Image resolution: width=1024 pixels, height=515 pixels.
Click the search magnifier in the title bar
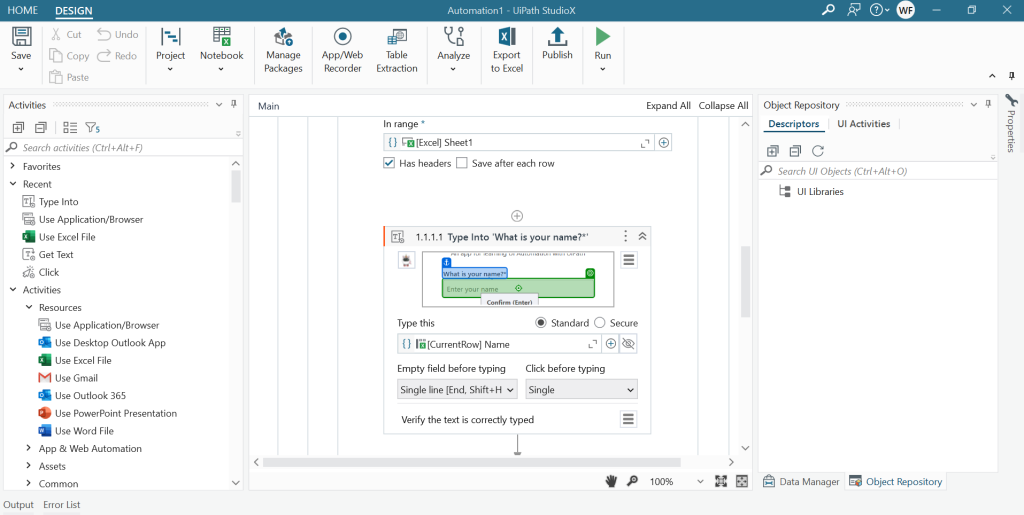tap(828, 10)
